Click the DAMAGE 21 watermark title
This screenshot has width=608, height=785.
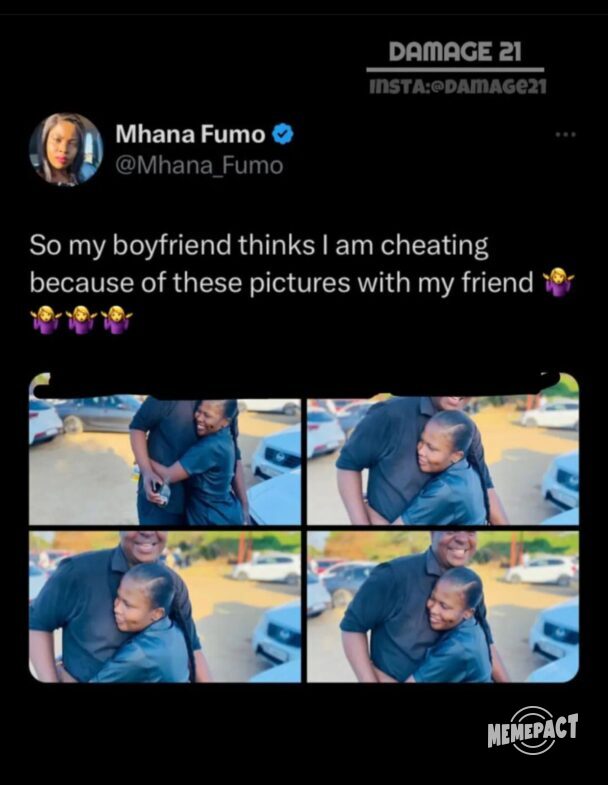click(x=455, y=52)
